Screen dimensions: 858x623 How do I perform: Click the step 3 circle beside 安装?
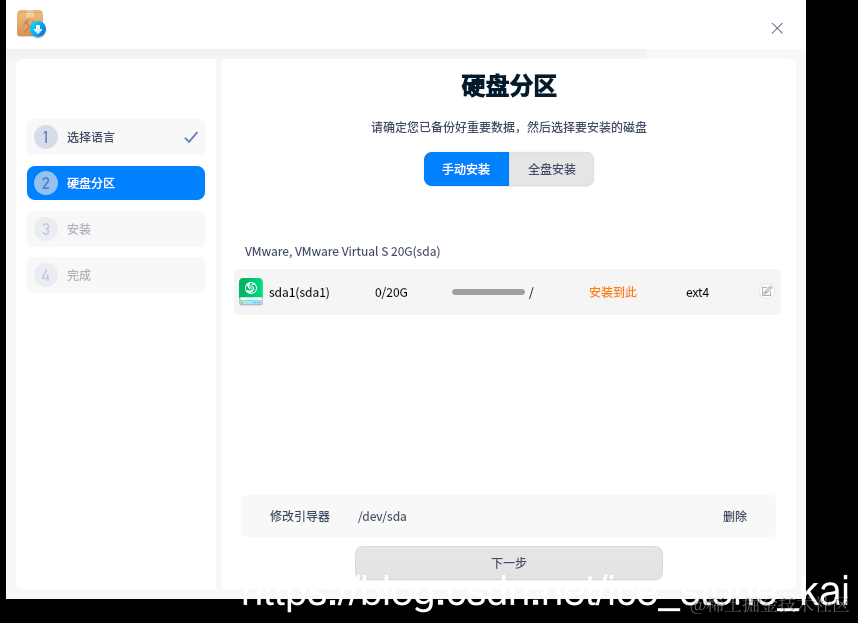[45, 229]
